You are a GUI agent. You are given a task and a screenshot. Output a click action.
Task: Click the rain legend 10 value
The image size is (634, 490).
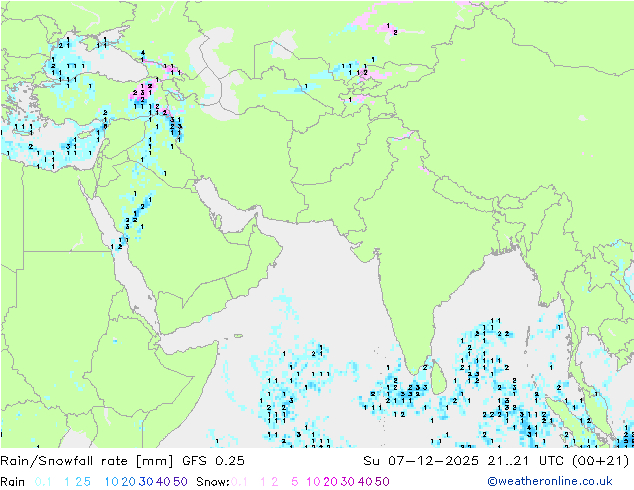coord(112,482)
